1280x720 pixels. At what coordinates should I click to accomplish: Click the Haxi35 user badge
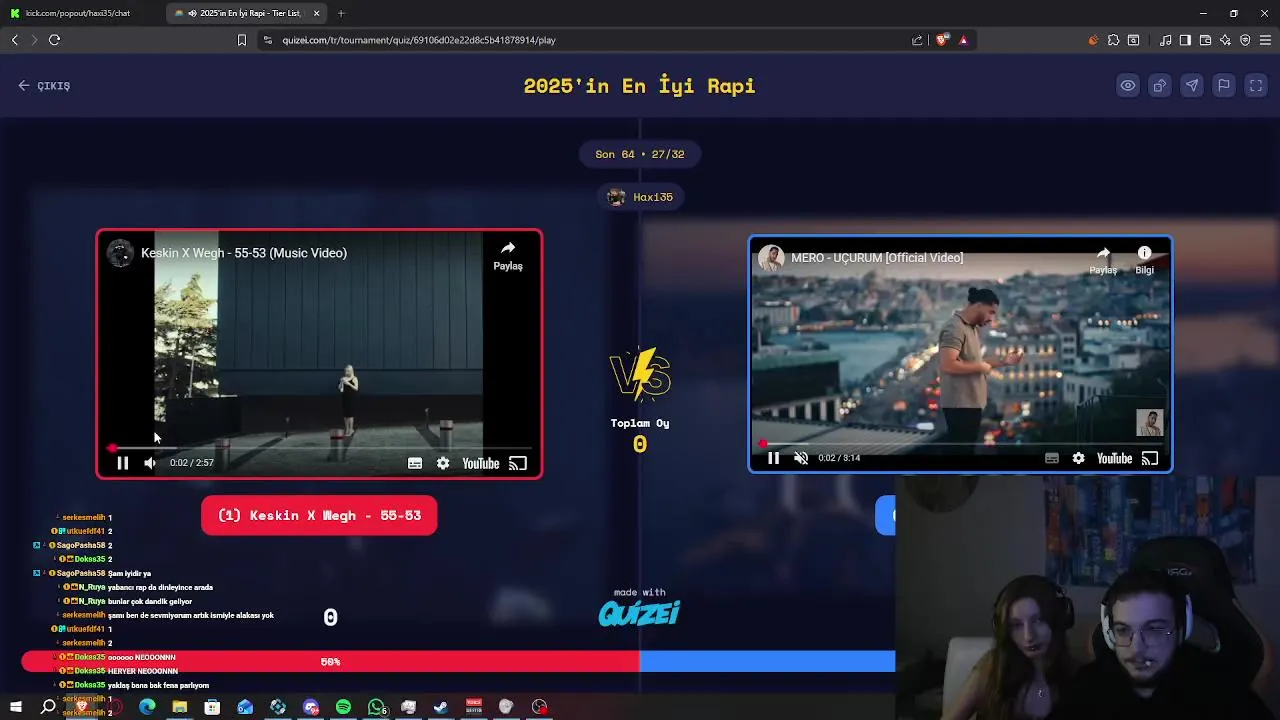640,197
